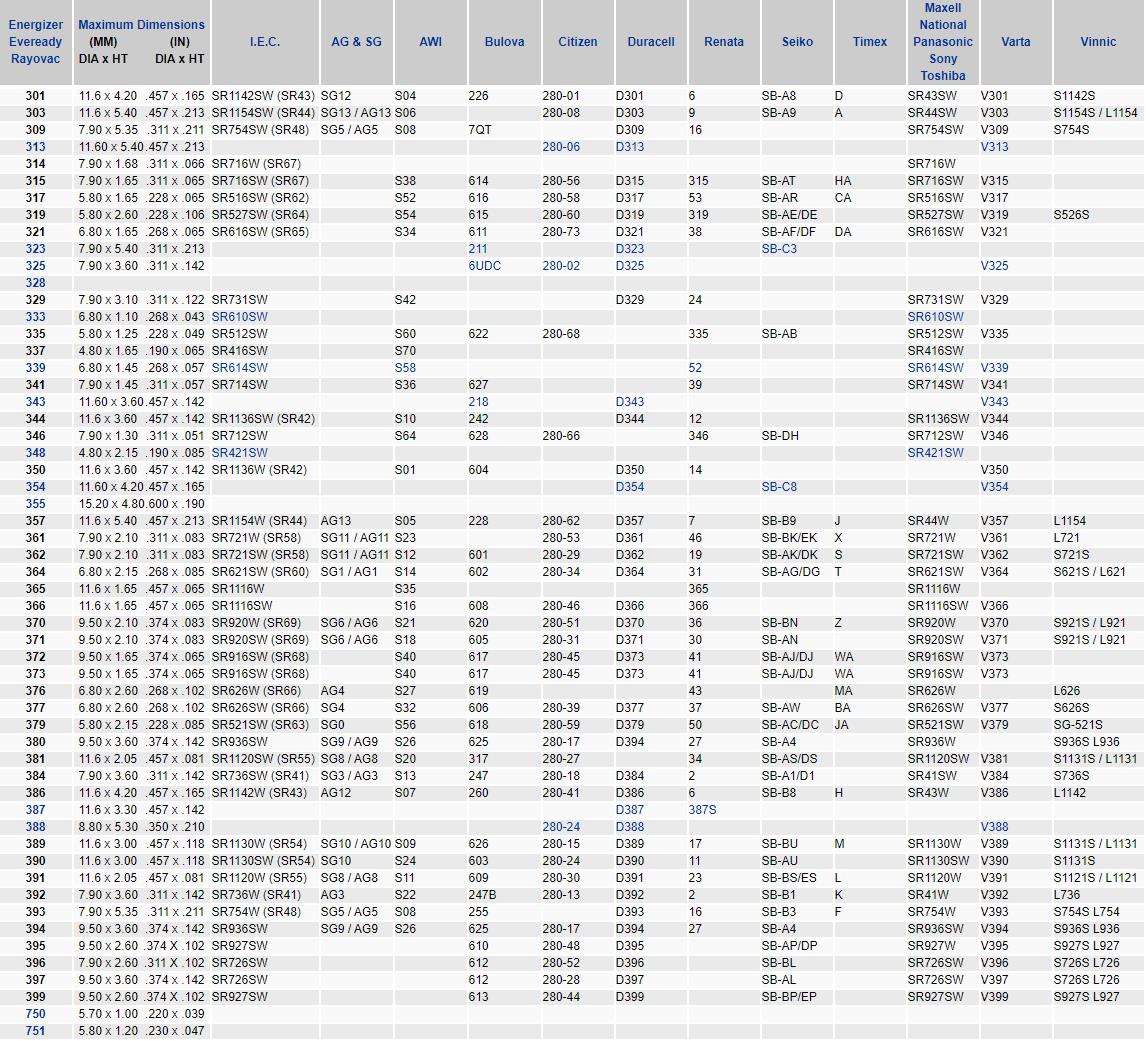1146x1041 pixels.
Task: Open battery model 750 link
Action: point(35,1014)
